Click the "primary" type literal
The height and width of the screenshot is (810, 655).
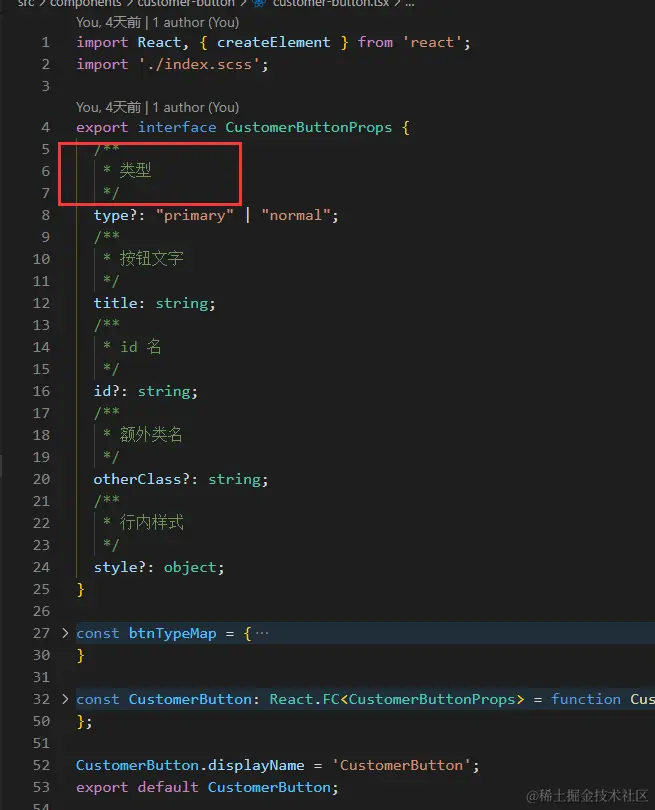coord(195,215)
